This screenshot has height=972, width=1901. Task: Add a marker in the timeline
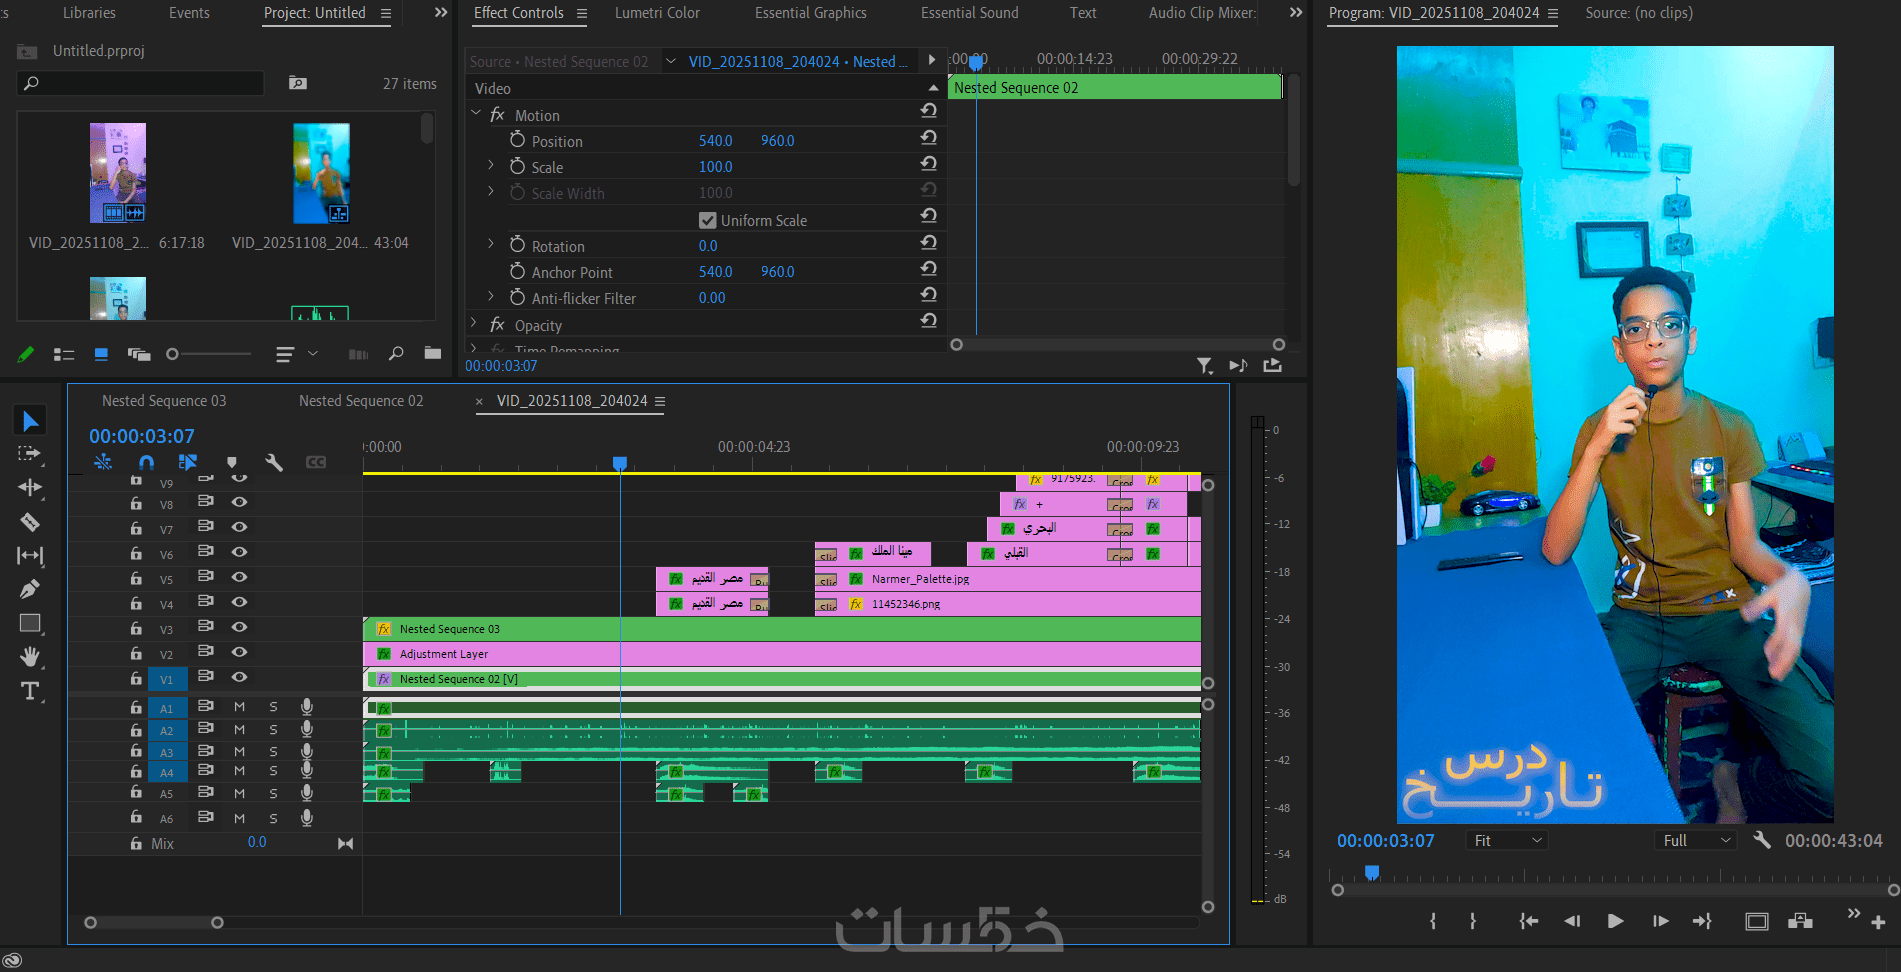coord(232,462)
